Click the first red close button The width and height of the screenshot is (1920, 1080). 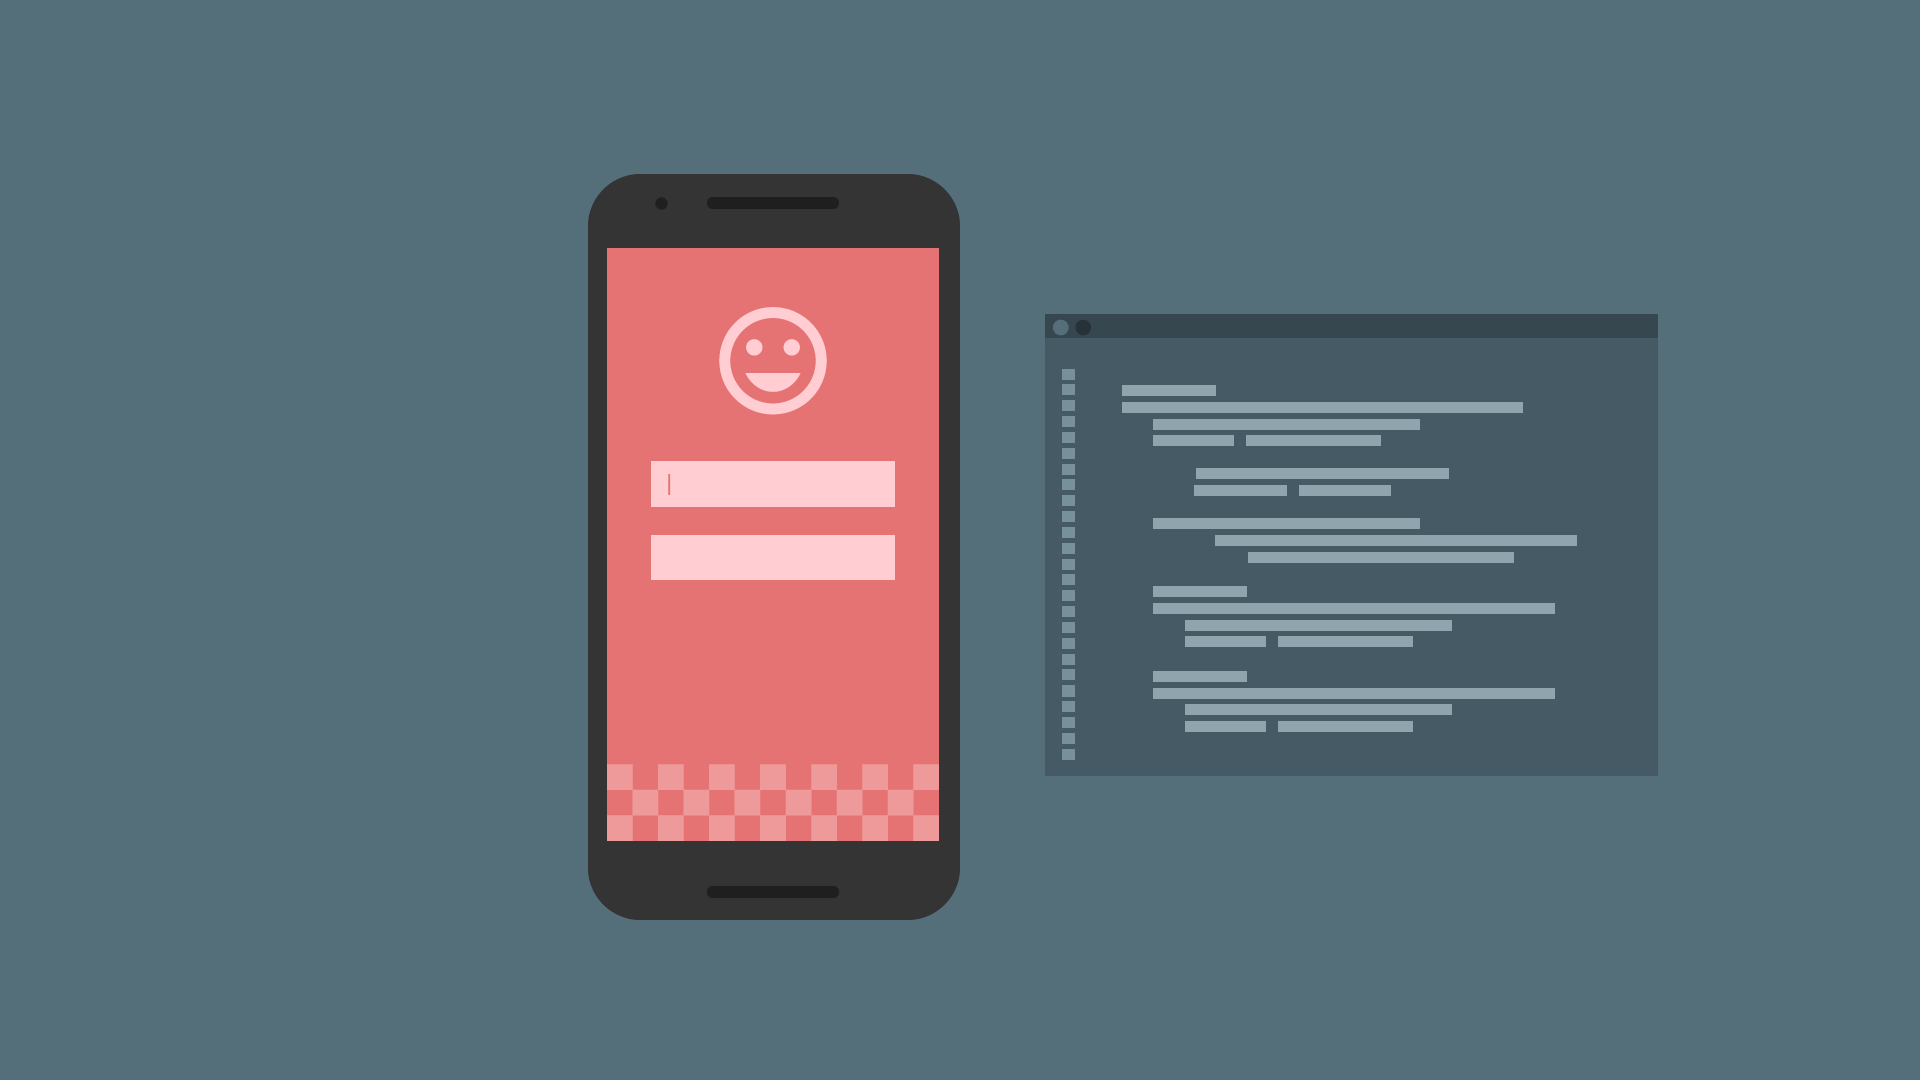[x=1060, y=328]
